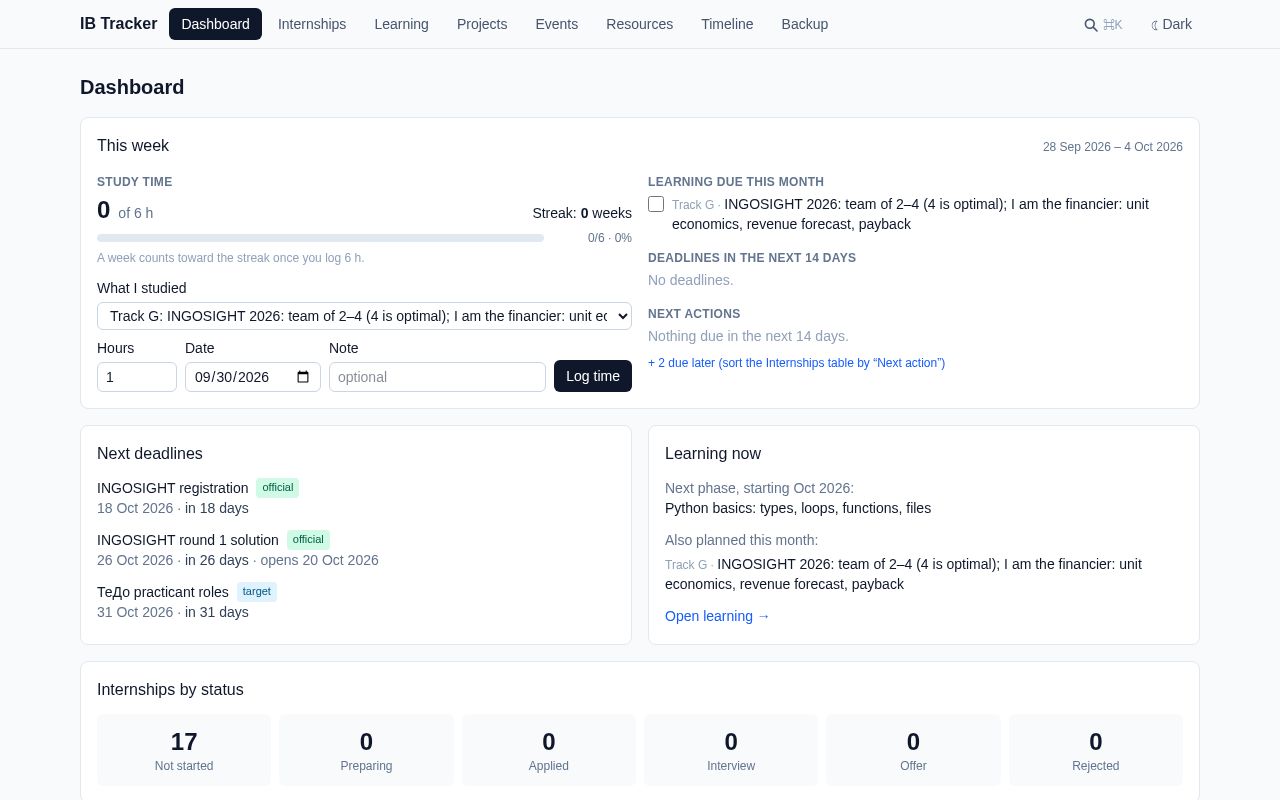Click the Log time button
Image resolution: width=1280 pixels, height=800 pixels.
coord(593,376)
